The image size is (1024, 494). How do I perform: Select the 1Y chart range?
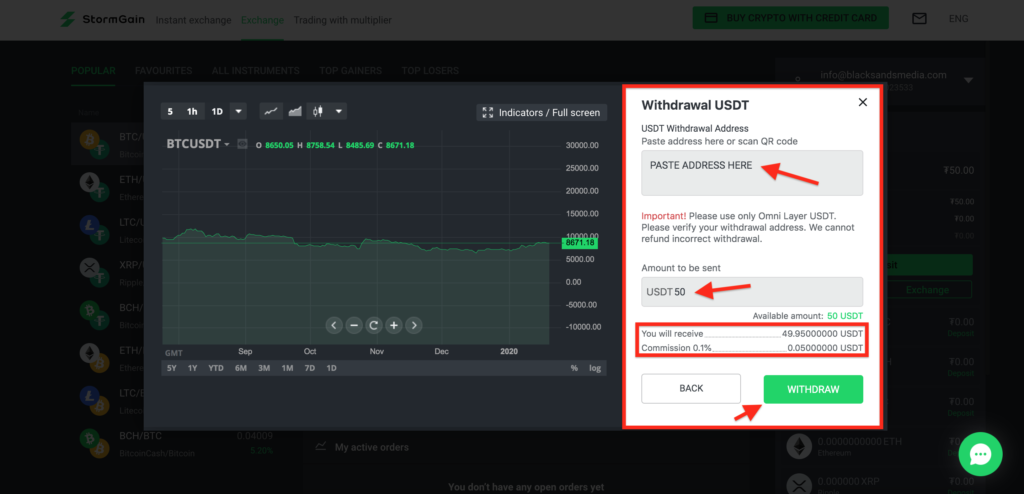coord(193,368)
